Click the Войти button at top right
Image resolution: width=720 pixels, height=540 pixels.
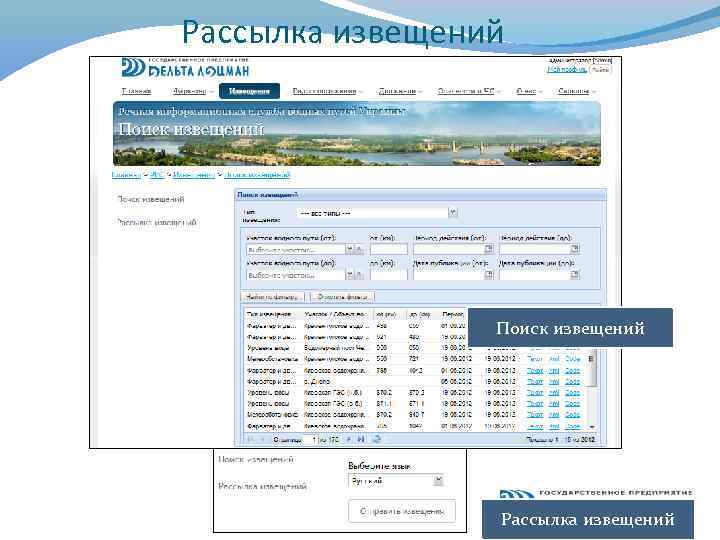coord(600,70)
